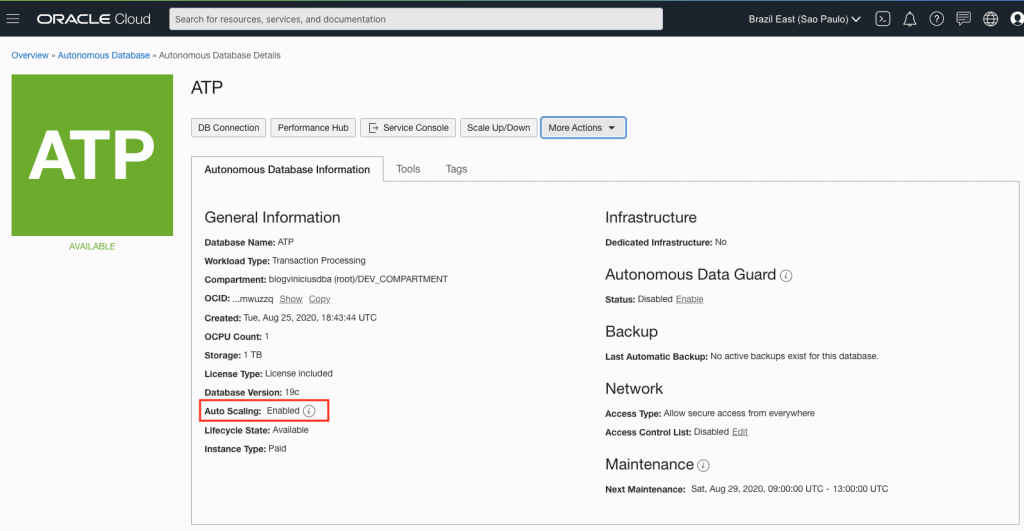Copy the OCID value
The width and height of the screenshot is (1024, 531).
coord(319,299)
